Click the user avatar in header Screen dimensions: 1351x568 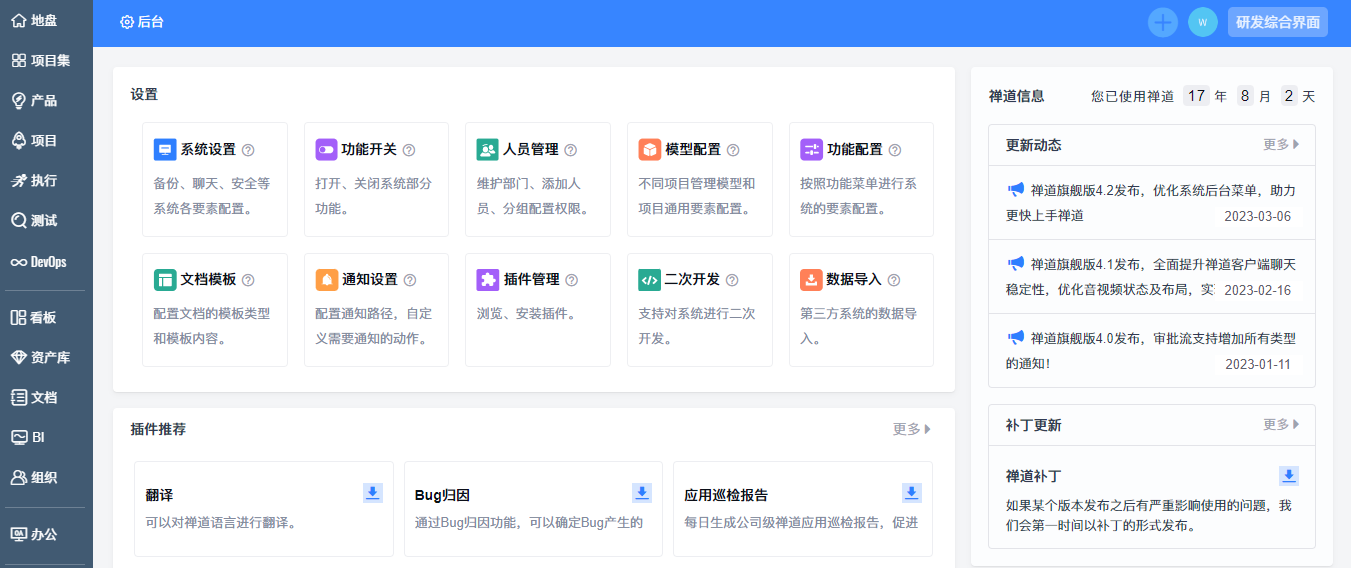tap(1203, 22)
